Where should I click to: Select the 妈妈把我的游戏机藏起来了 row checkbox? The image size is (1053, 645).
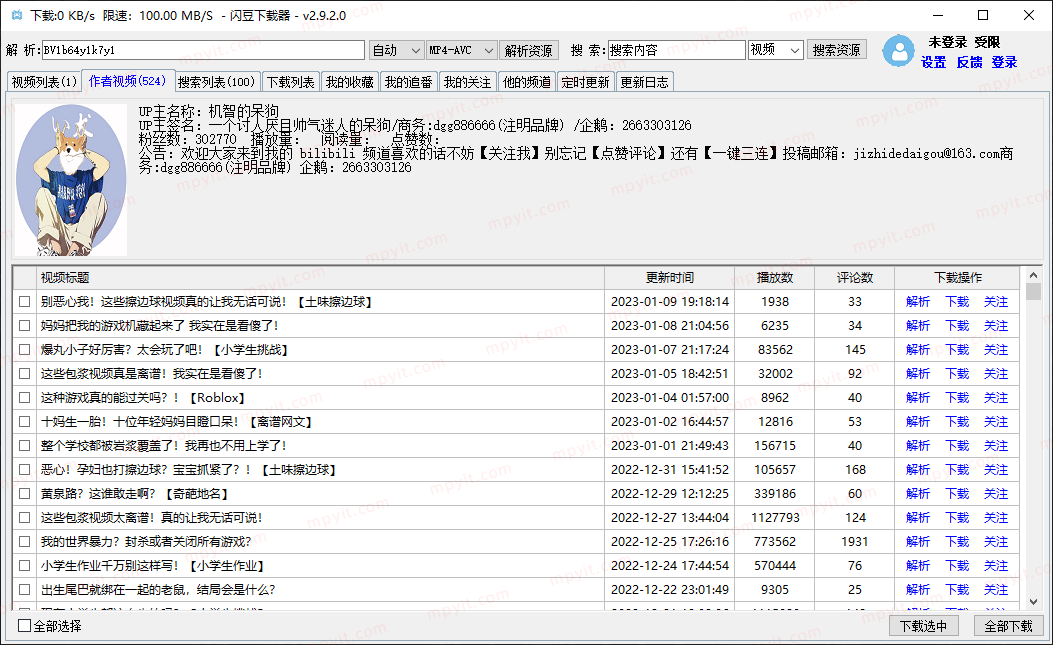click(x=25, y=326)
